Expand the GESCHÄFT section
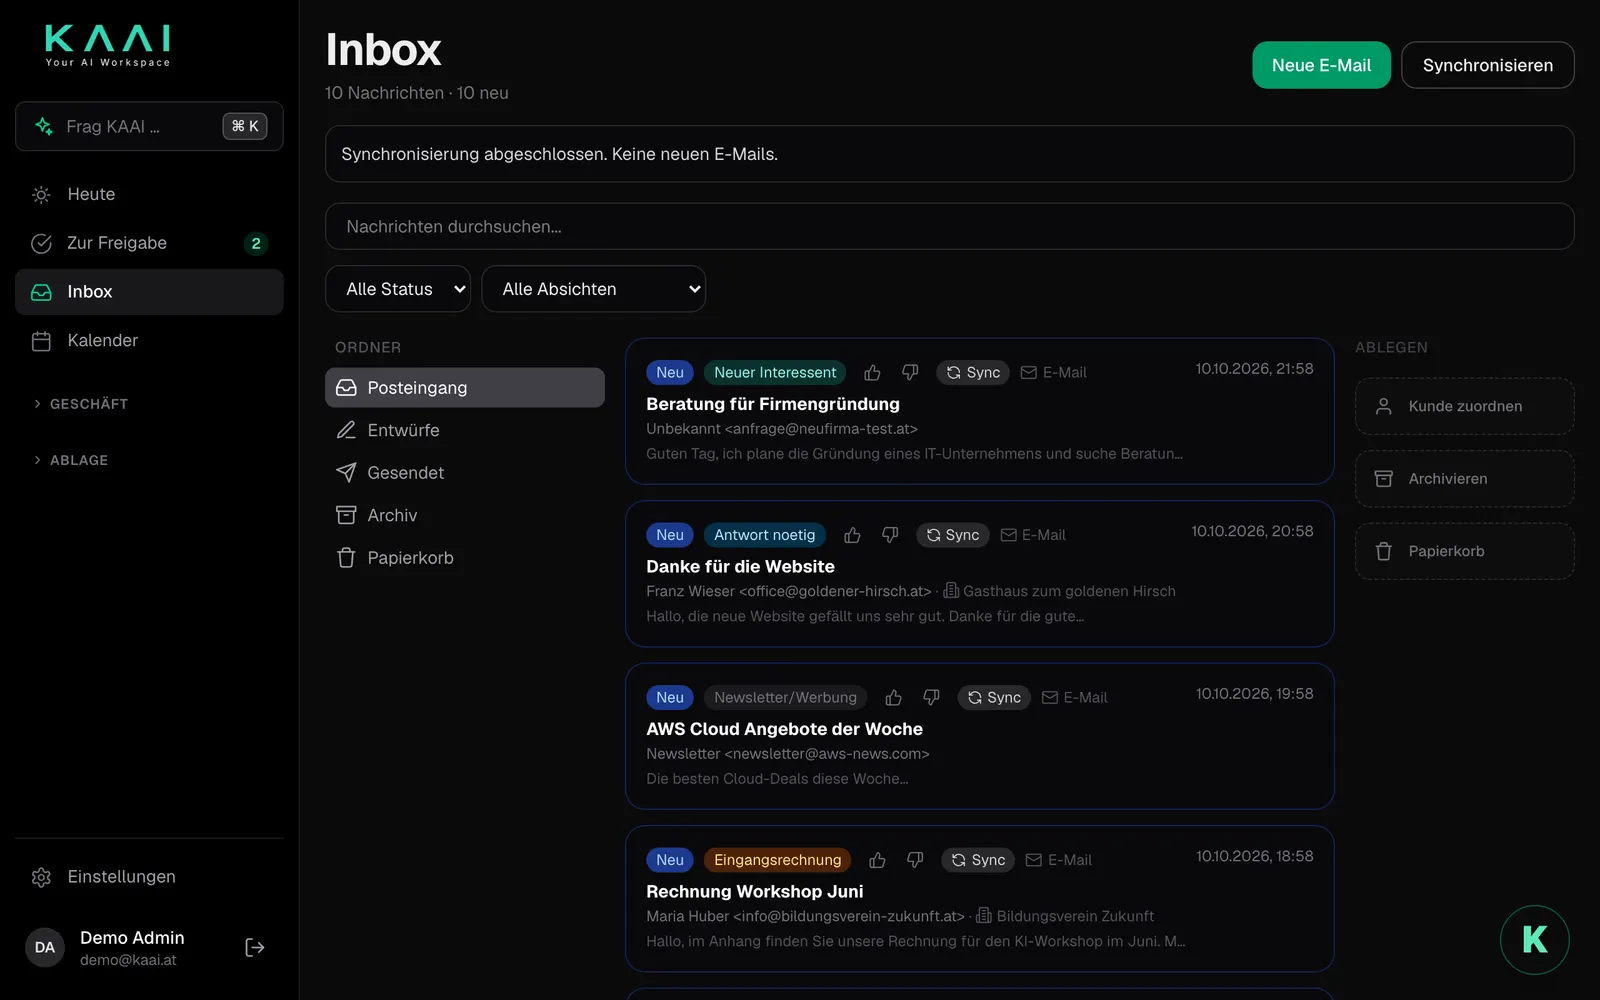Screen dimensions: 1600x1000 click(81, 404)
